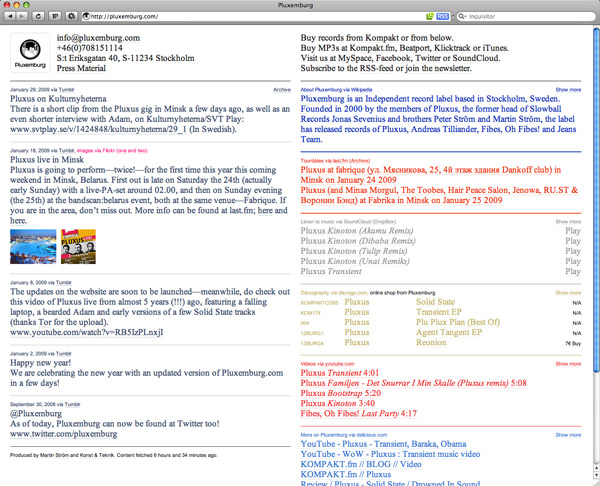Viewport: 600px width, 486px height.
Task: Open the YouTube - WoW - Pluxus music video link
Action: coord(390,454)
